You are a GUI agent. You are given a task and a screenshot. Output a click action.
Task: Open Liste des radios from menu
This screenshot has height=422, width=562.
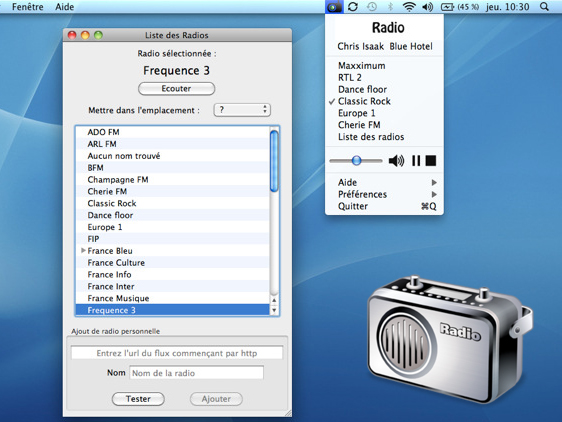coord(384,137)
